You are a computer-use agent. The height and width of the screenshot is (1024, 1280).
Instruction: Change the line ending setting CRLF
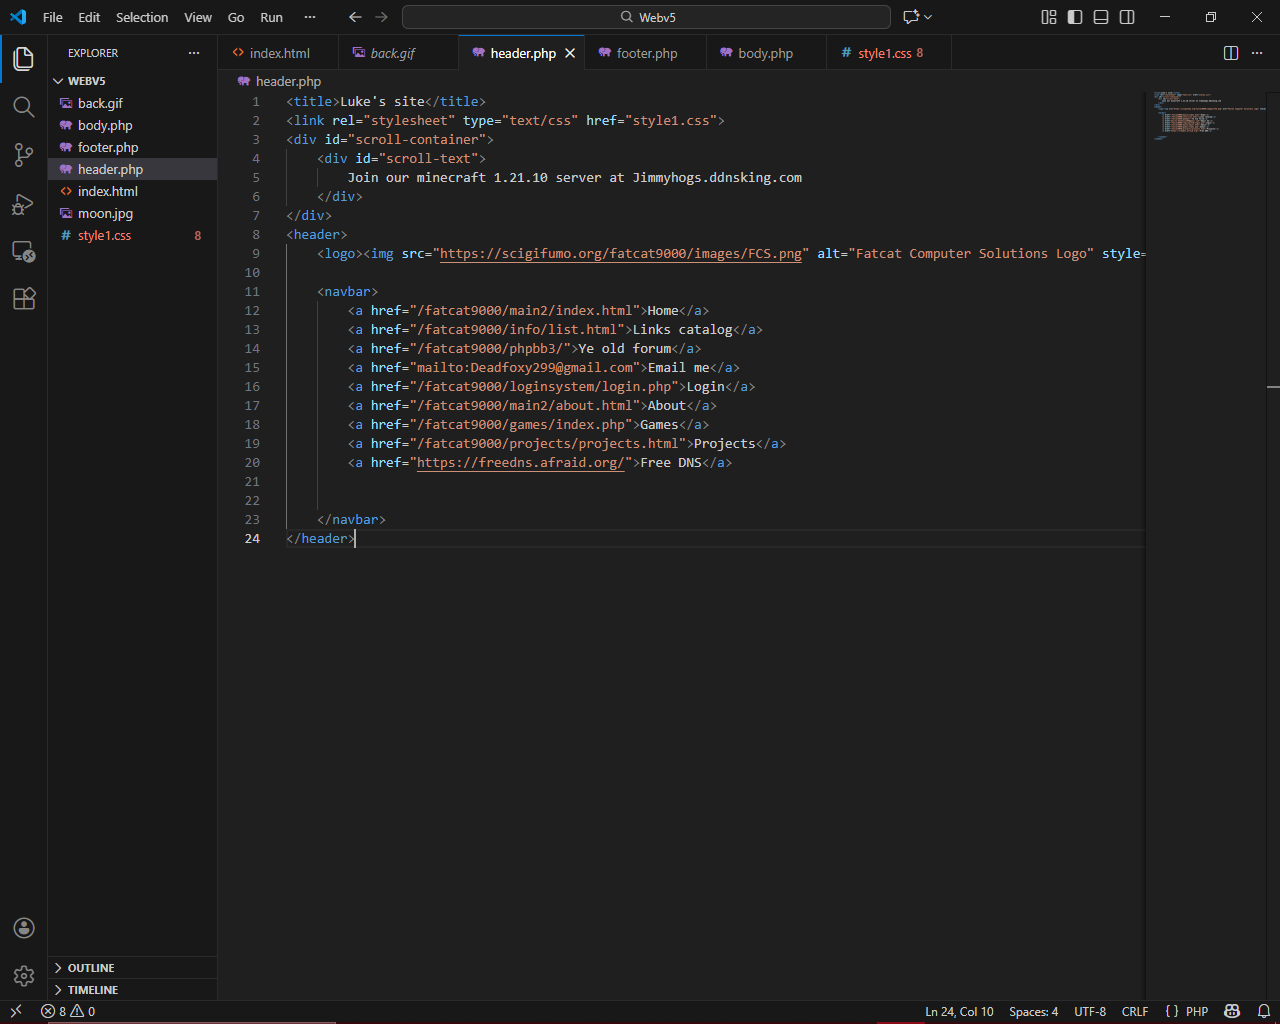[1134, 1011]
